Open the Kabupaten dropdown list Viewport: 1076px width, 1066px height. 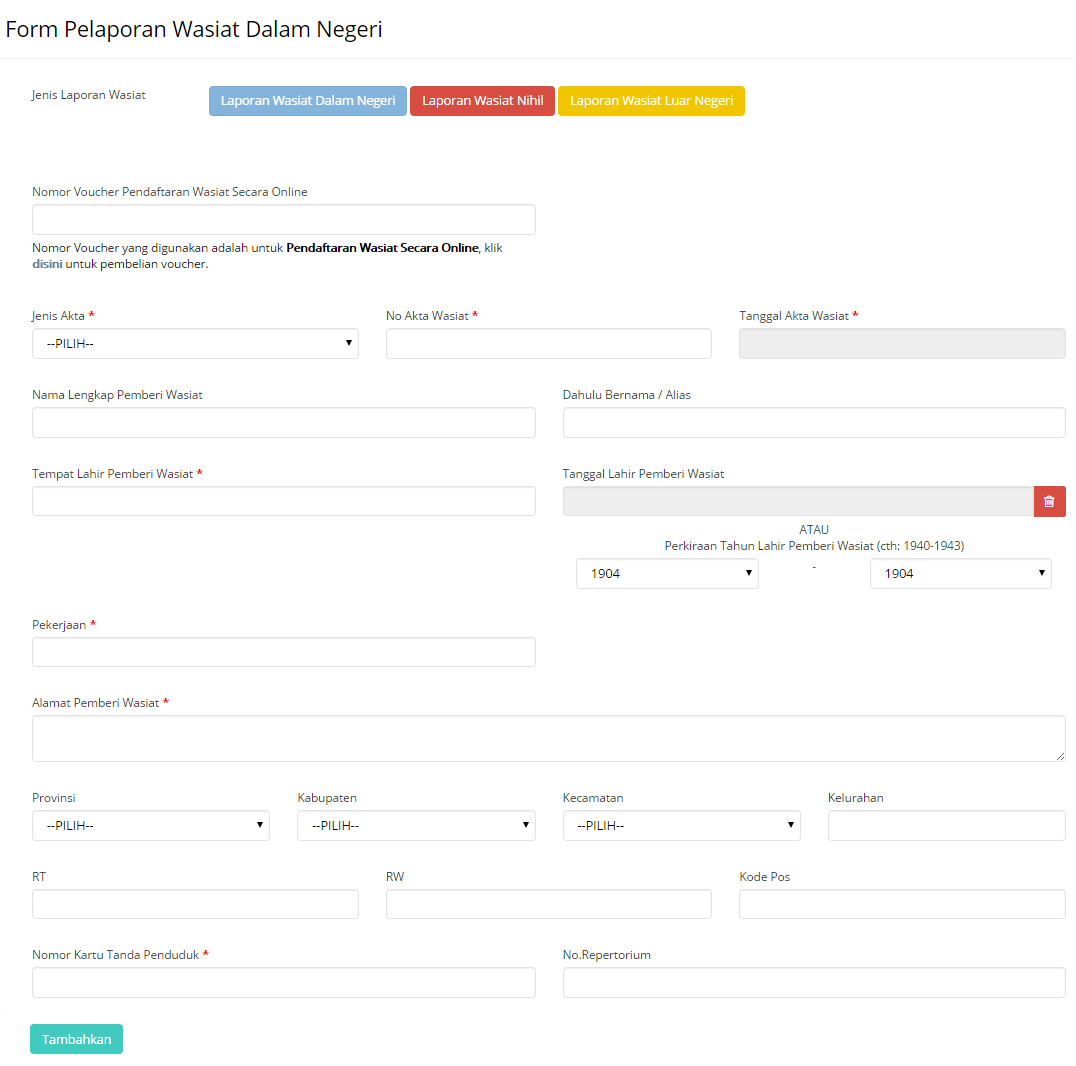click(415, 825)
